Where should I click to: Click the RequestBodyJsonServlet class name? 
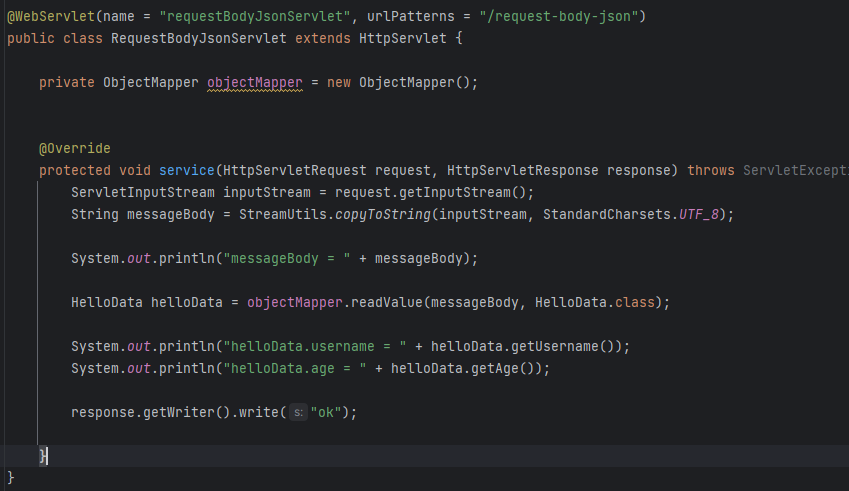(x=199, y=38)
